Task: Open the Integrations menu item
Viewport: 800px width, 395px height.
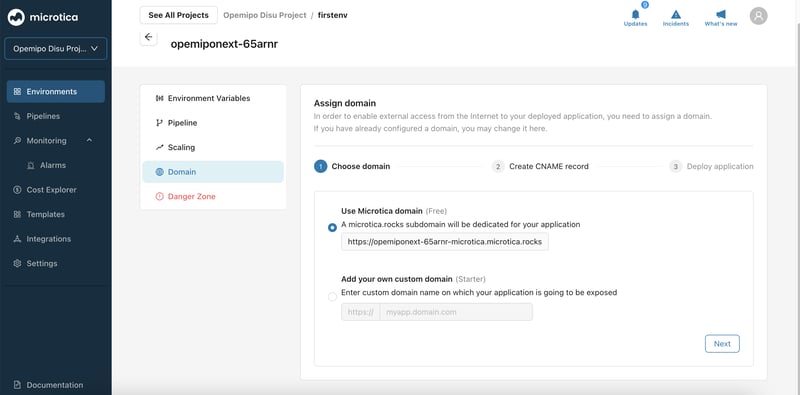Action: point(56,239)
